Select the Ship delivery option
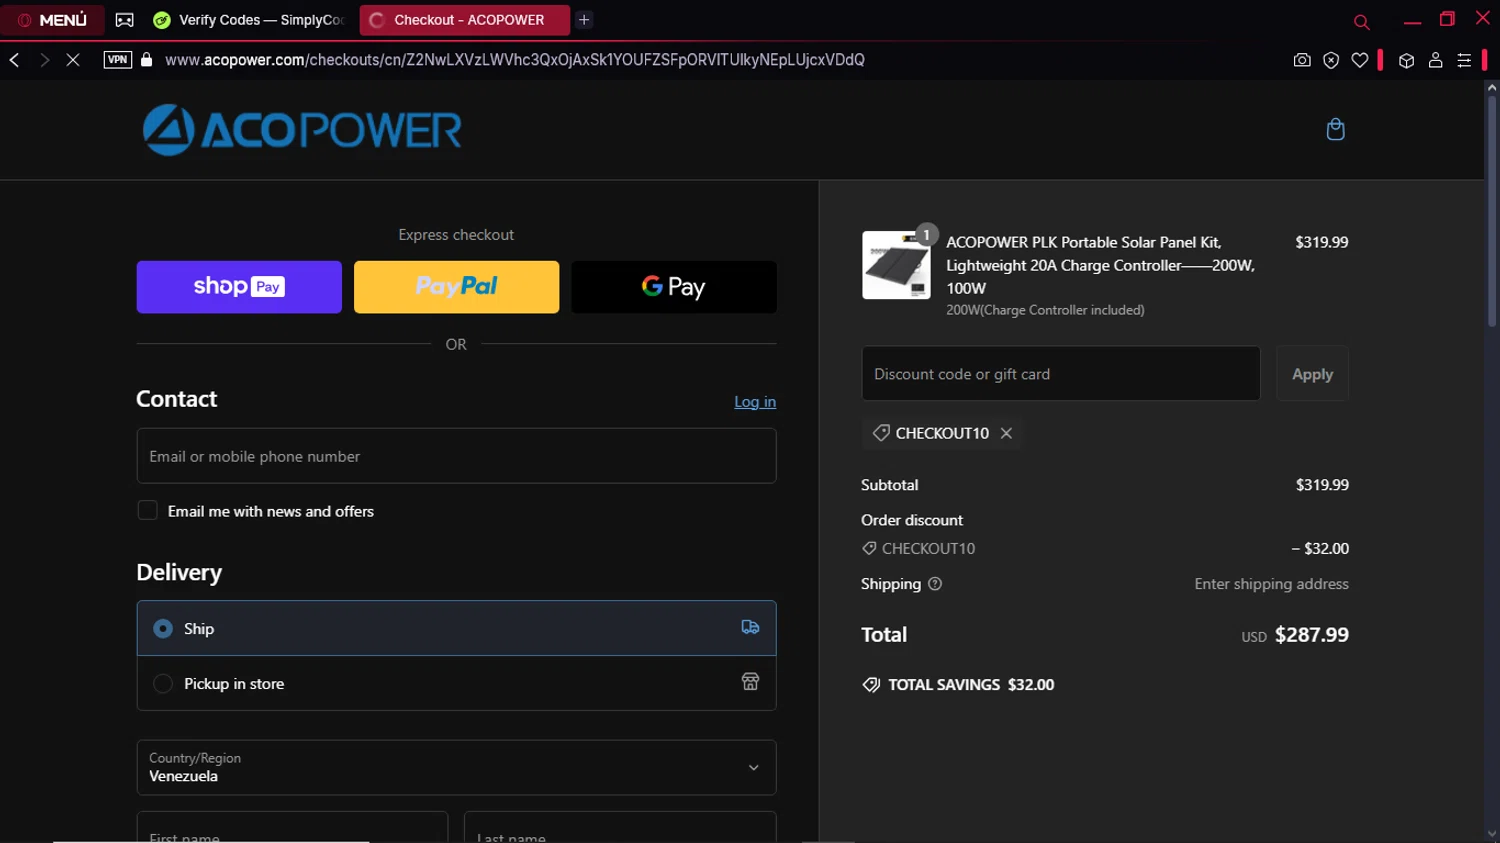The image size is (1500, 843). point(456,628)
